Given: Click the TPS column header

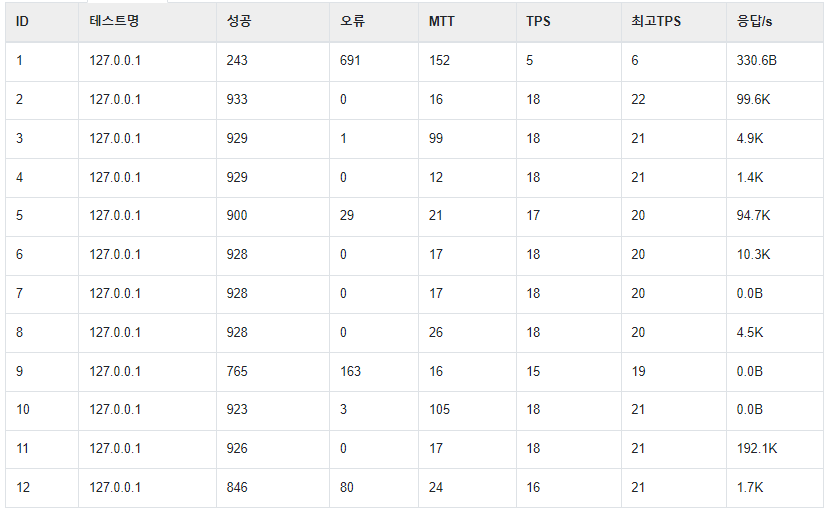Looking at the screenshot, I should [569, 22].
